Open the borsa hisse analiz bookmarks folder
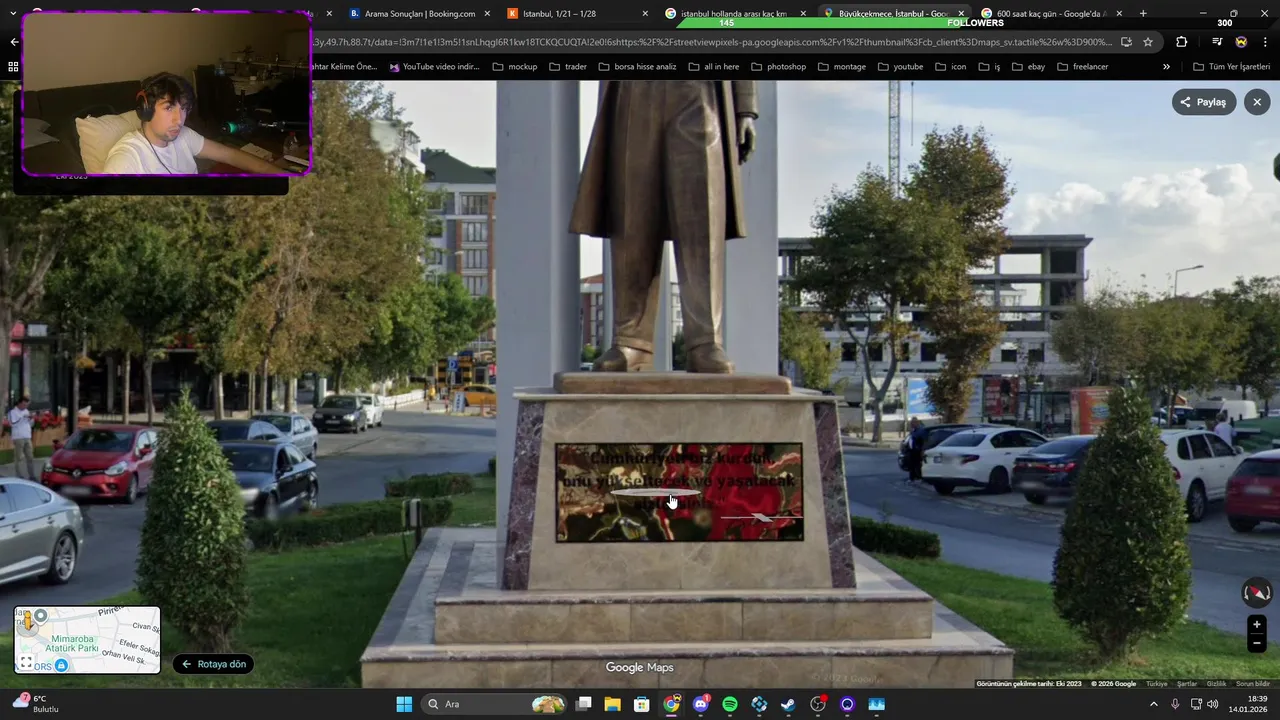 637,67
